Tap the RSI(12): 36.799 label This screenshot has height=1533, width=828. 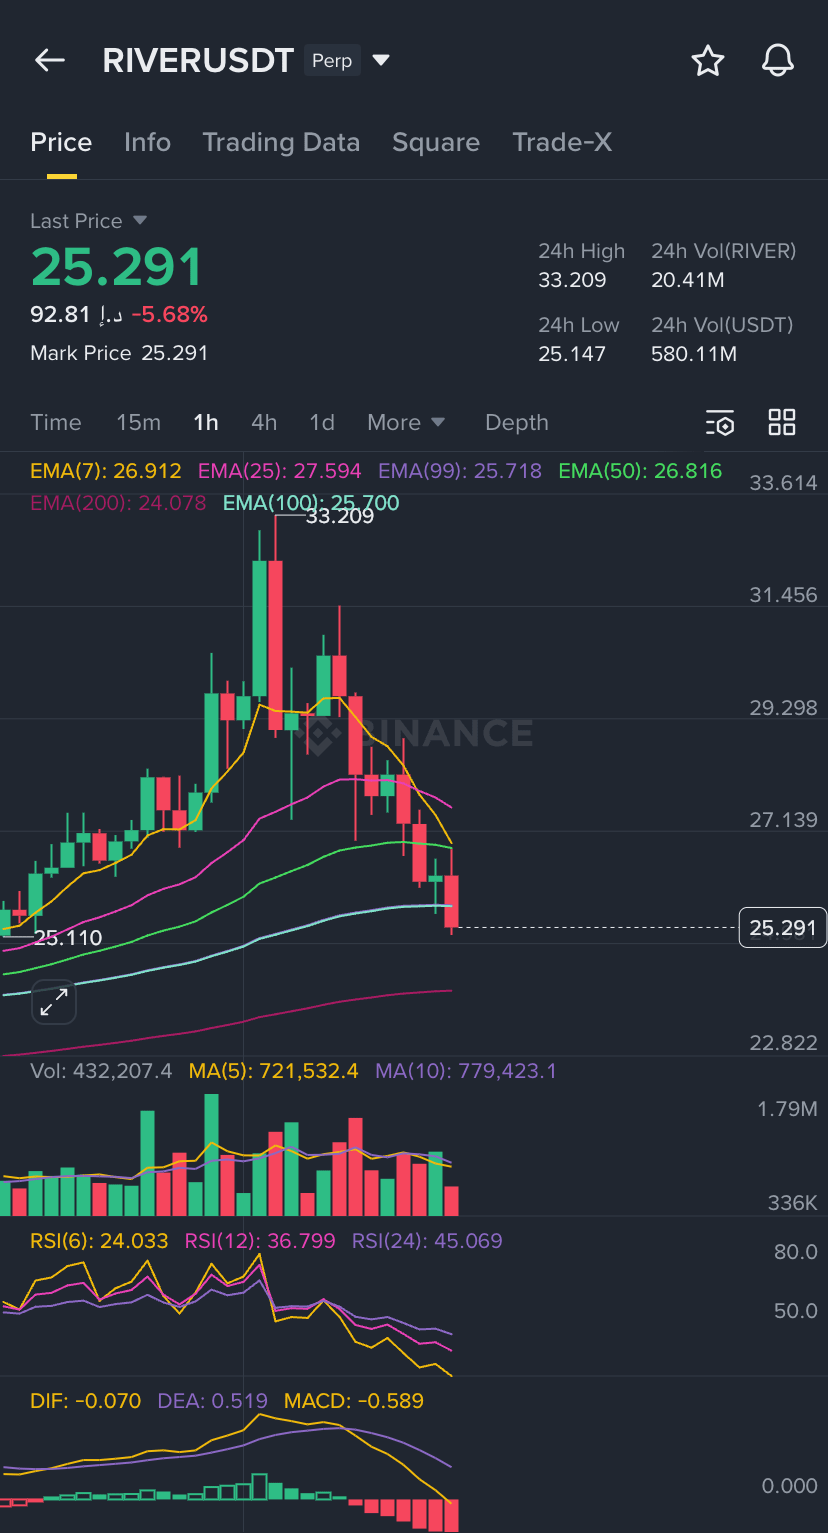click(x=260, y=1241)
